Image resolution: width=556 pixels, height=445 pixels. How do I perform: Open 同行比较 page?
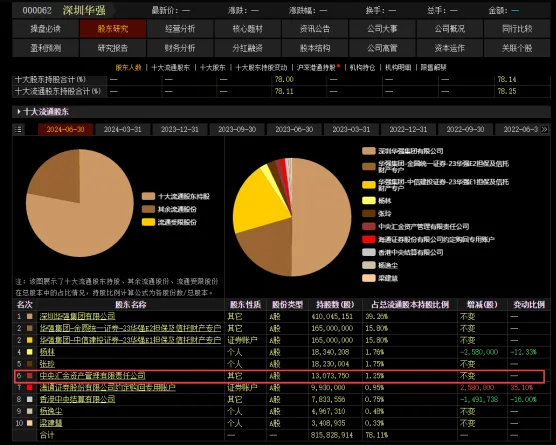coord(517,29)
